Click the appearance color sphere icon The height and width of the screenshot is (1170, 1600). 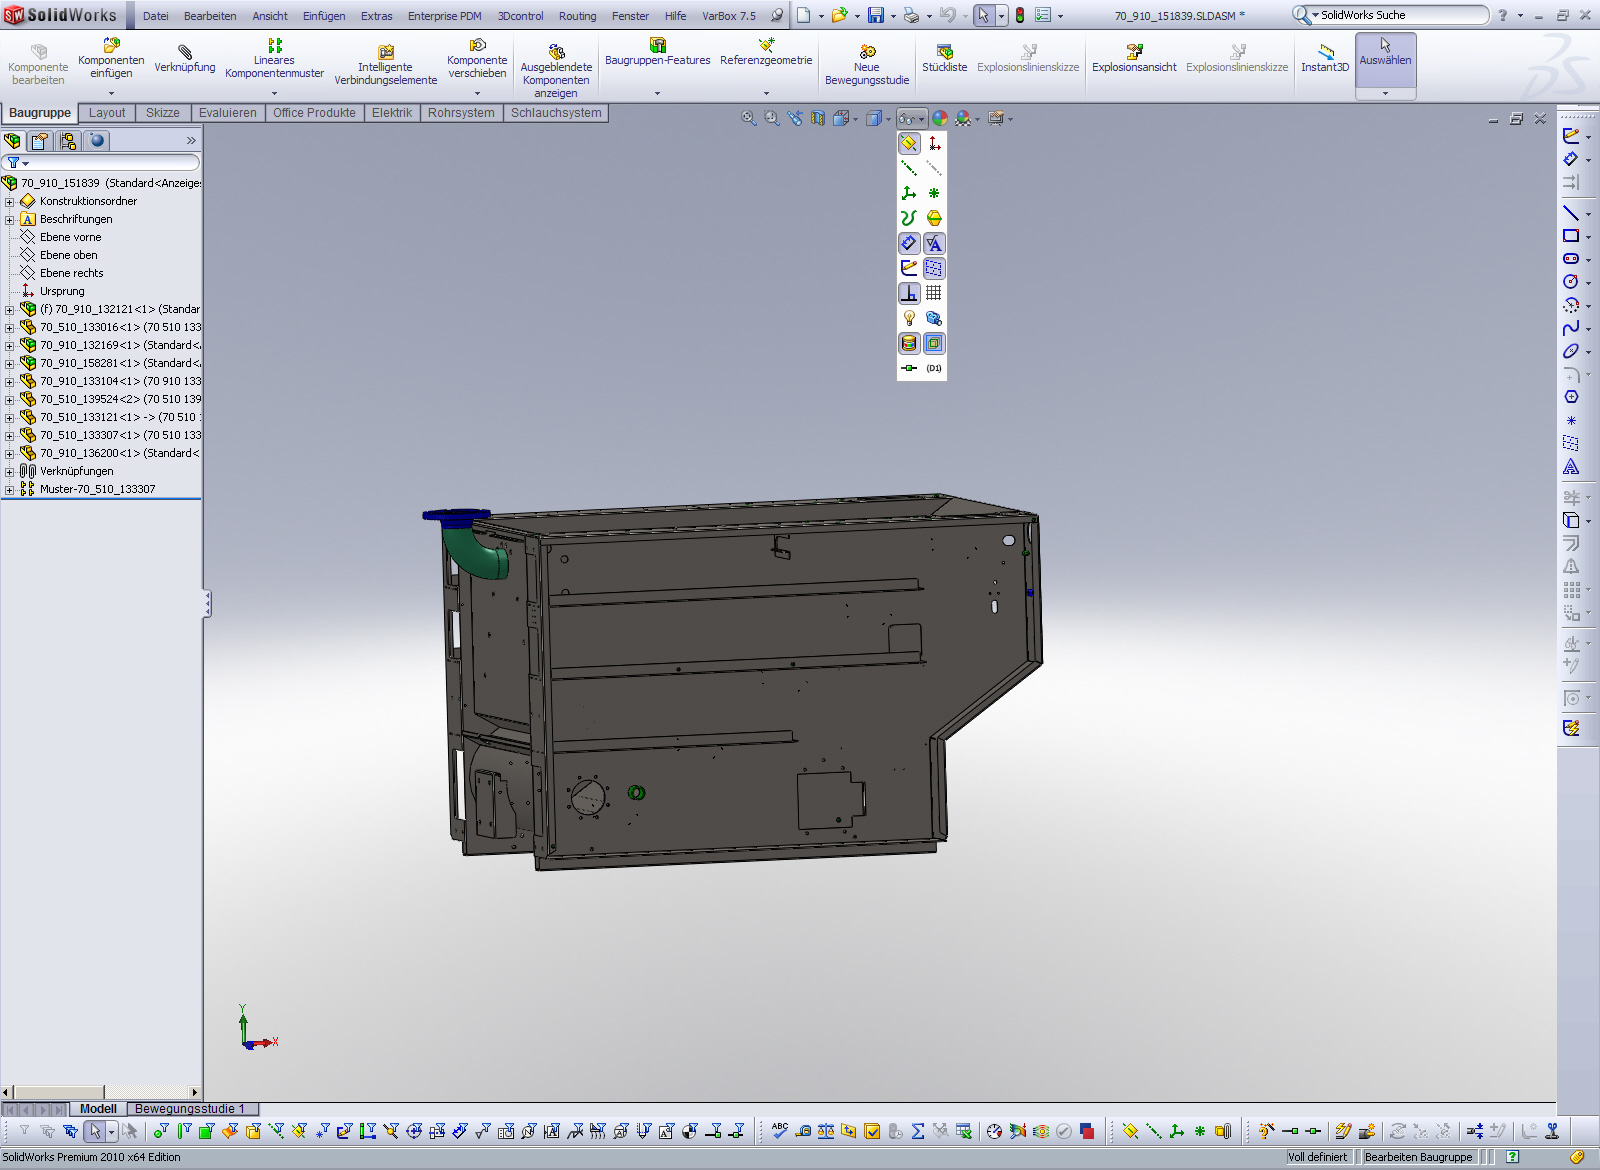coord(940,118)
